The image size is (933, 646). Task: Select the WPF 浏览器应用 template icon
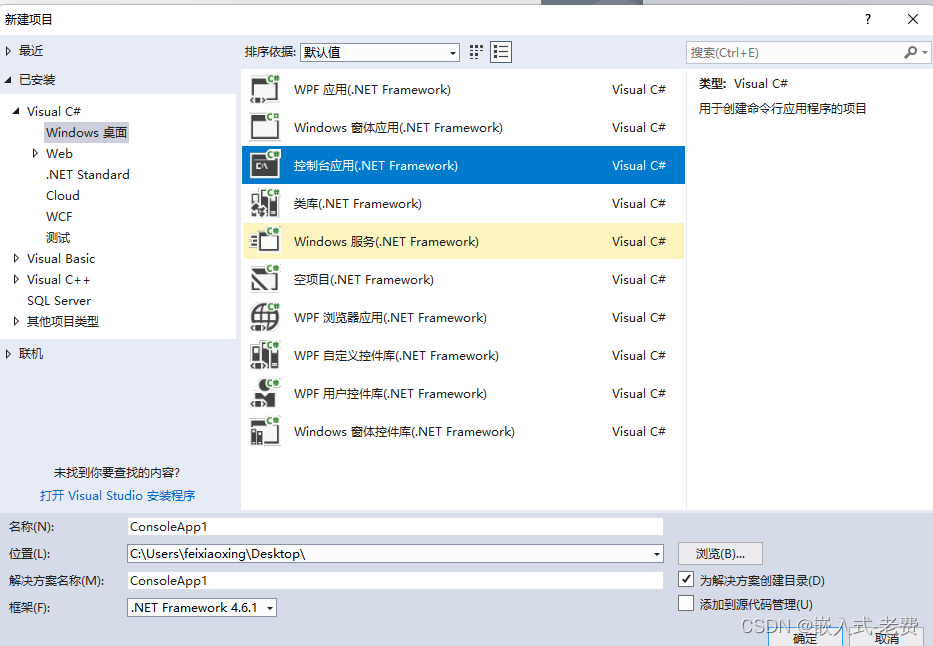tap(264, 317)
